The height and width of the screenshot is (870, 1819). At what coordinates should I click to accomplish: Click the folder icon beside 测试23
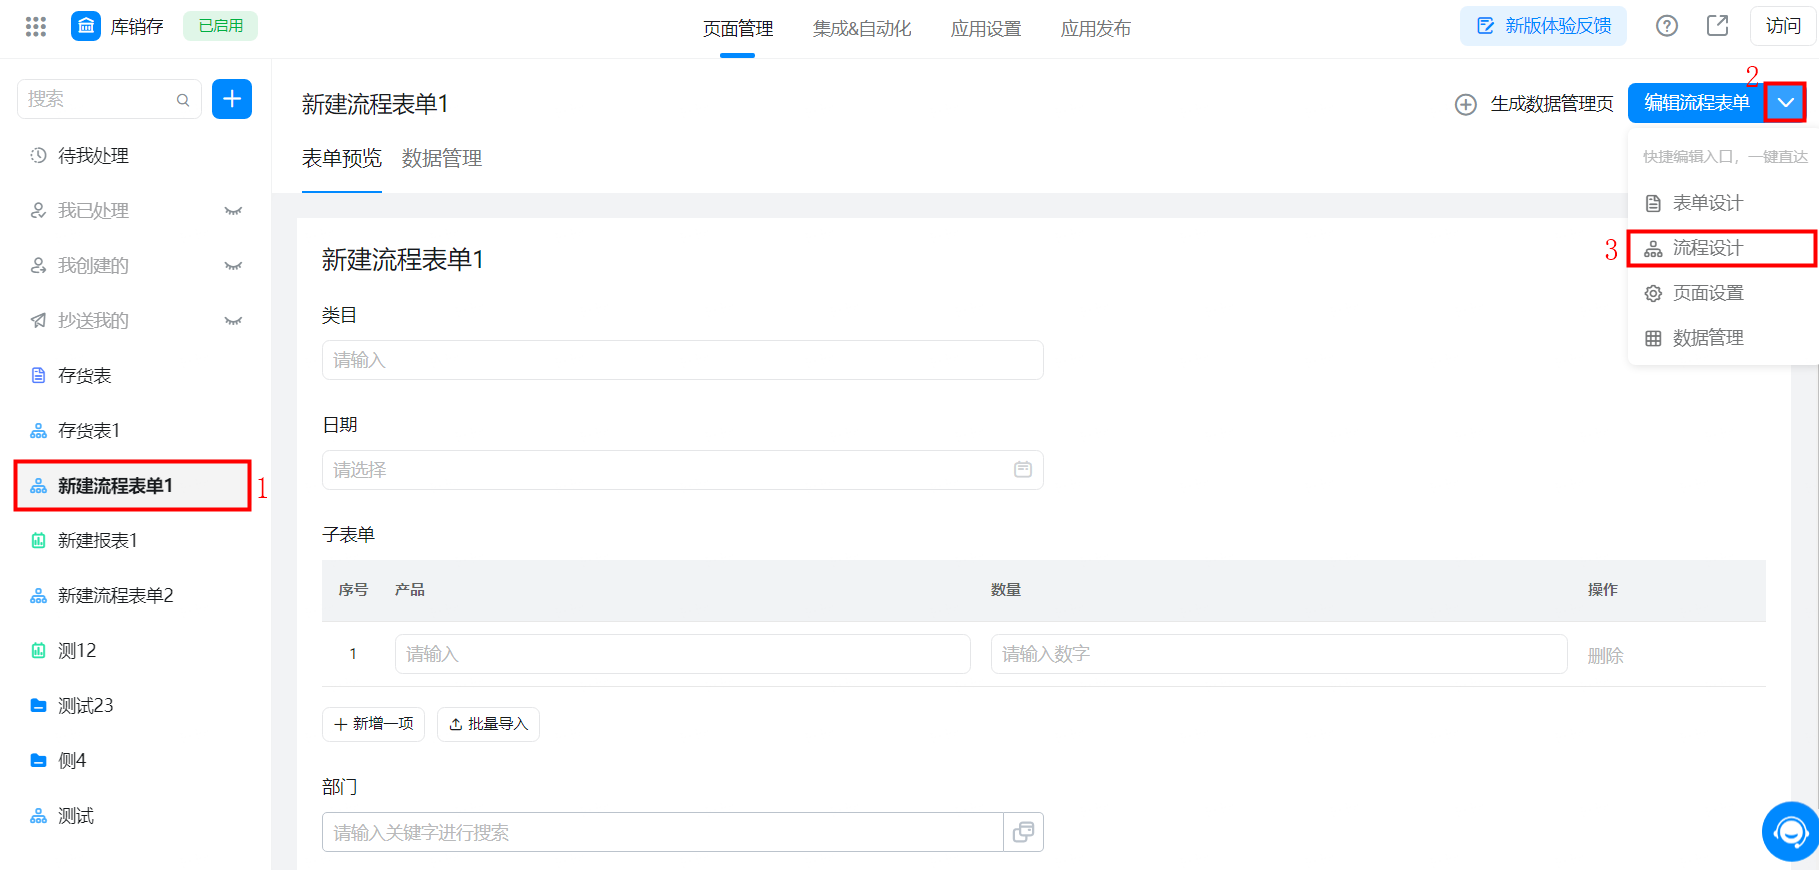tap(38, 706)
